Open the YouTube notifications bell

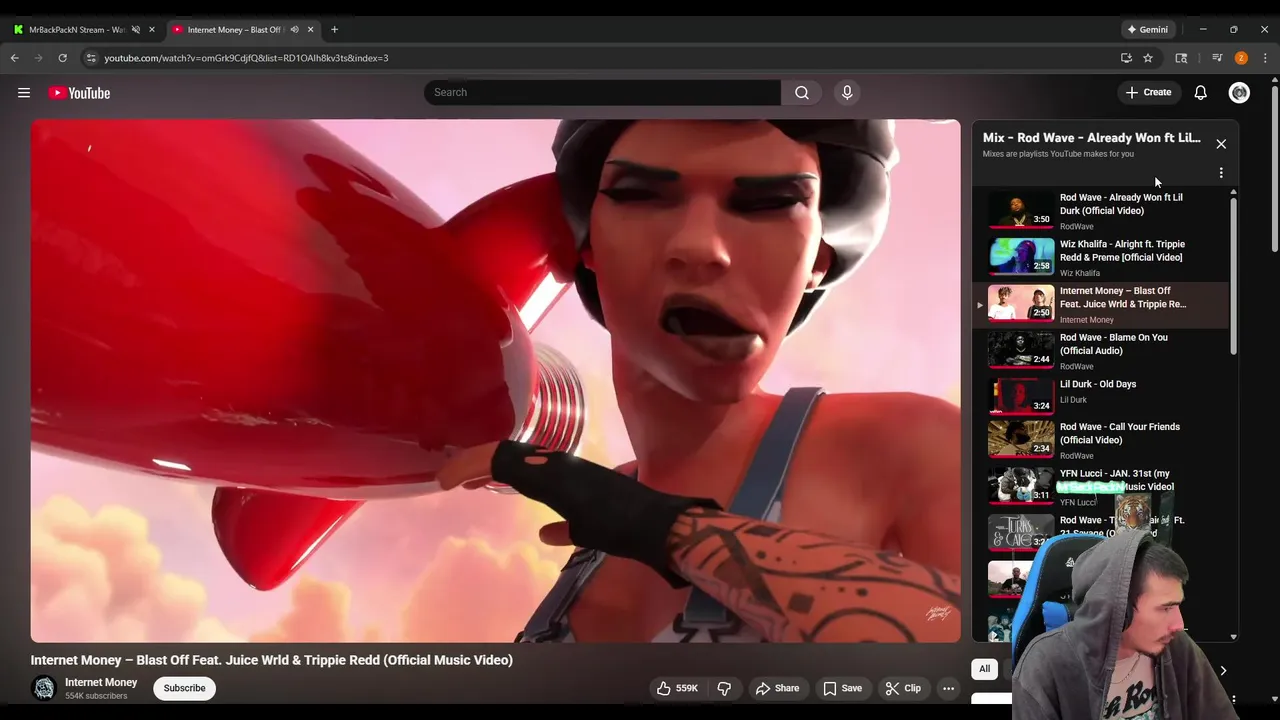click(x=1200, y=92)
